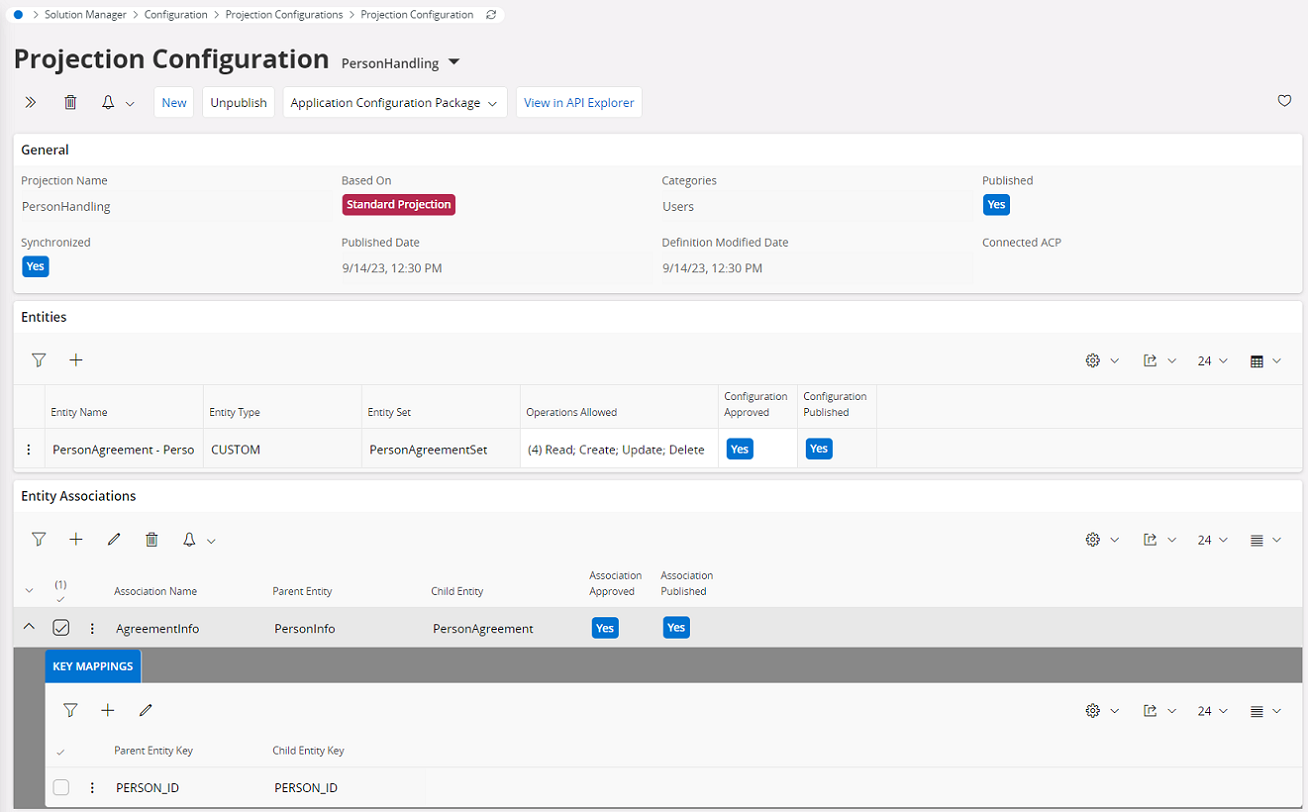Delete the selected entity association
The height and width of the screenshot is (812, 1308).
coord(152,540)
